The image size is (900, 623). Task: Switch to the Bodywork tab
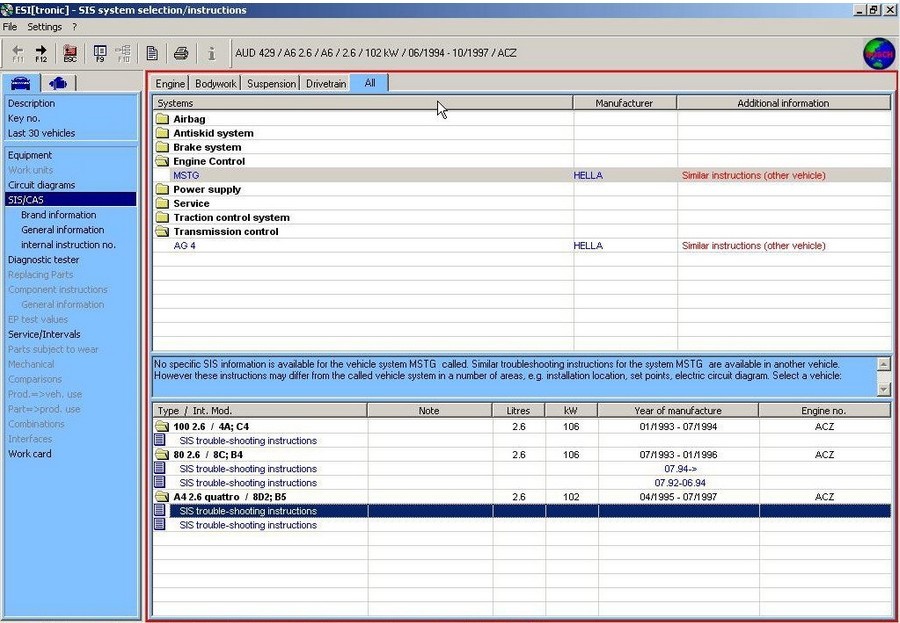[216, 84]
